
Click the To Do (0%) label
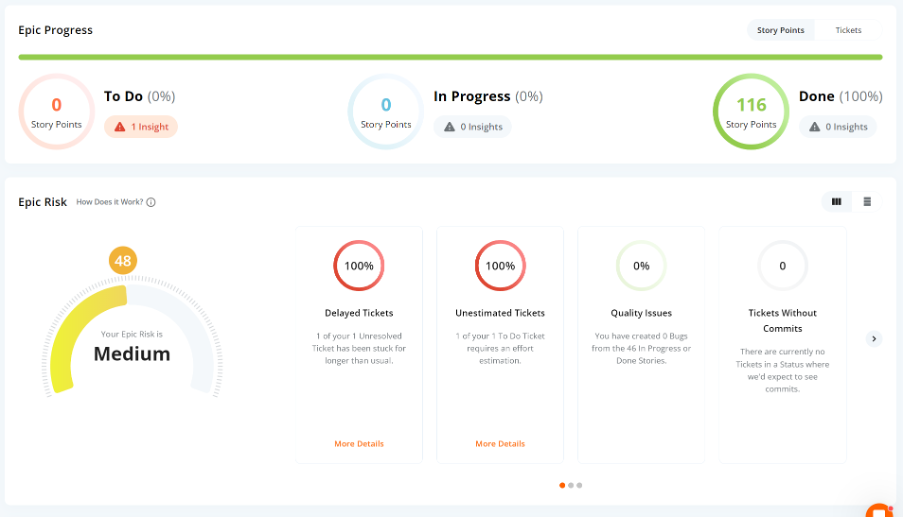click(140, 96)
